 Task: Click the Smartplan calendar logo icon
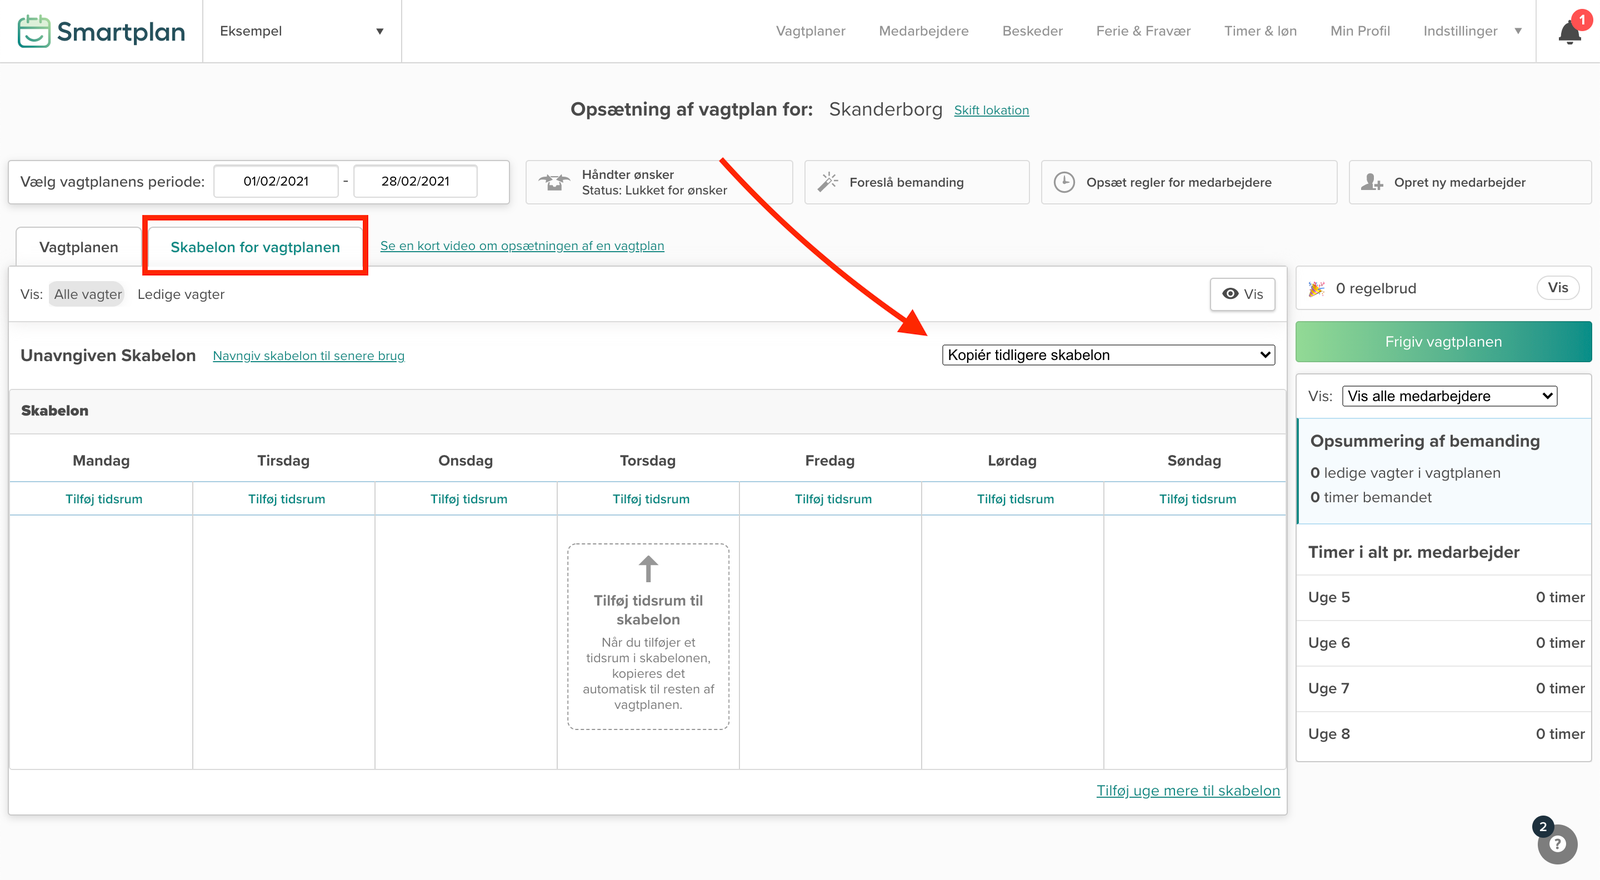point(34,32)
